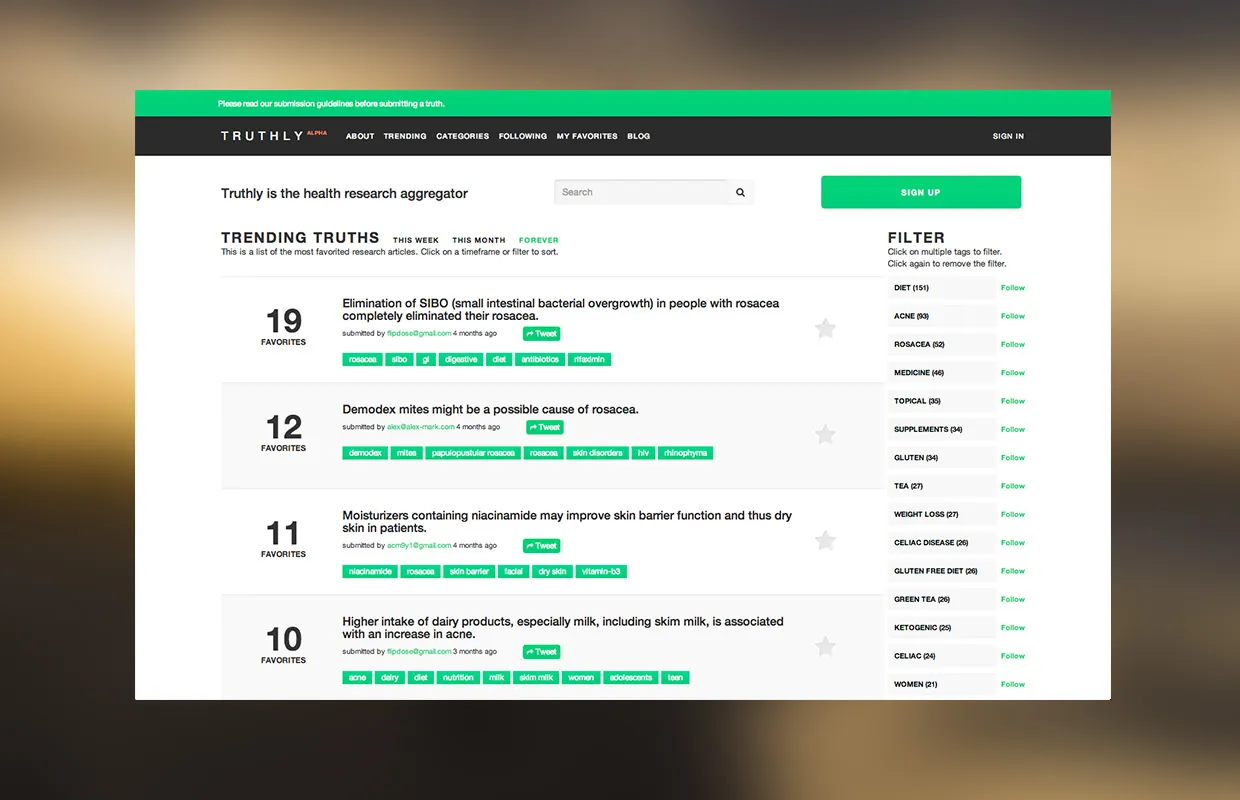Viewport: 1240px width, 800px height.
Task: Click the Truthly logo
Action: coord(262,136)
